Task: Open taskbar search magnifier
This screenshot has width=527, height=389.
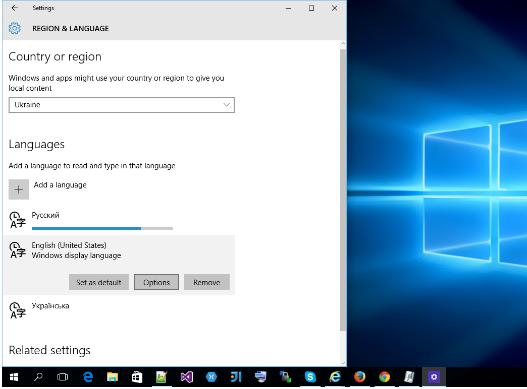Action: coord(38,377)
